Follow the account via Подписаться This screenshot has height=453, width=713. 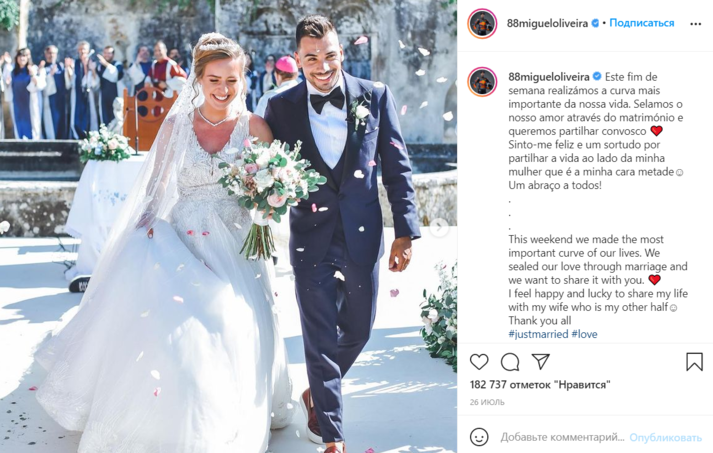(642, 23)
